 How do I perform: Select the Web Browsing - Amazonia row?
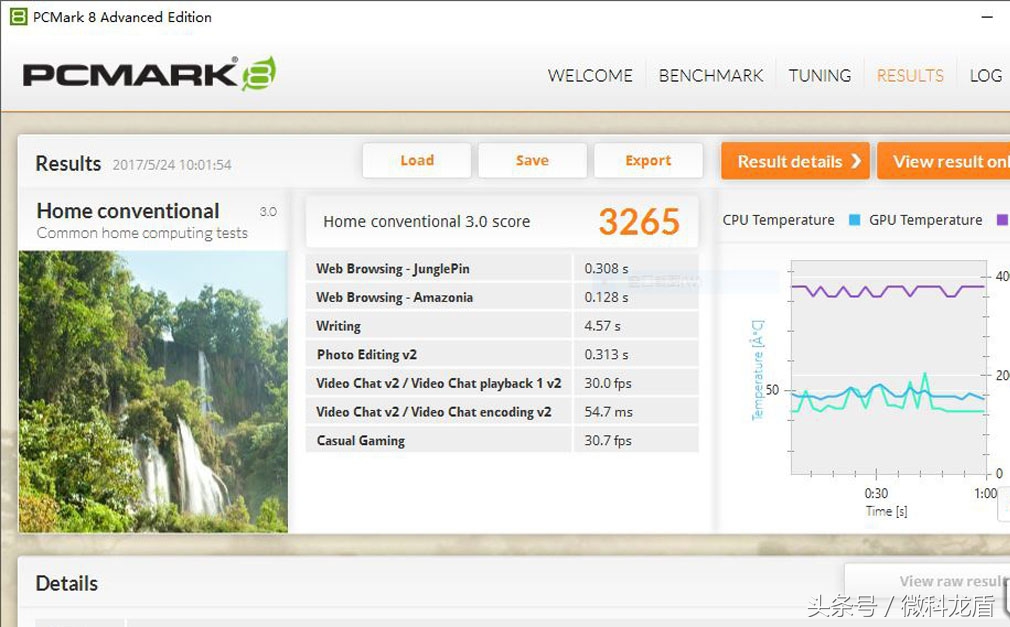(x=502, y=297)
